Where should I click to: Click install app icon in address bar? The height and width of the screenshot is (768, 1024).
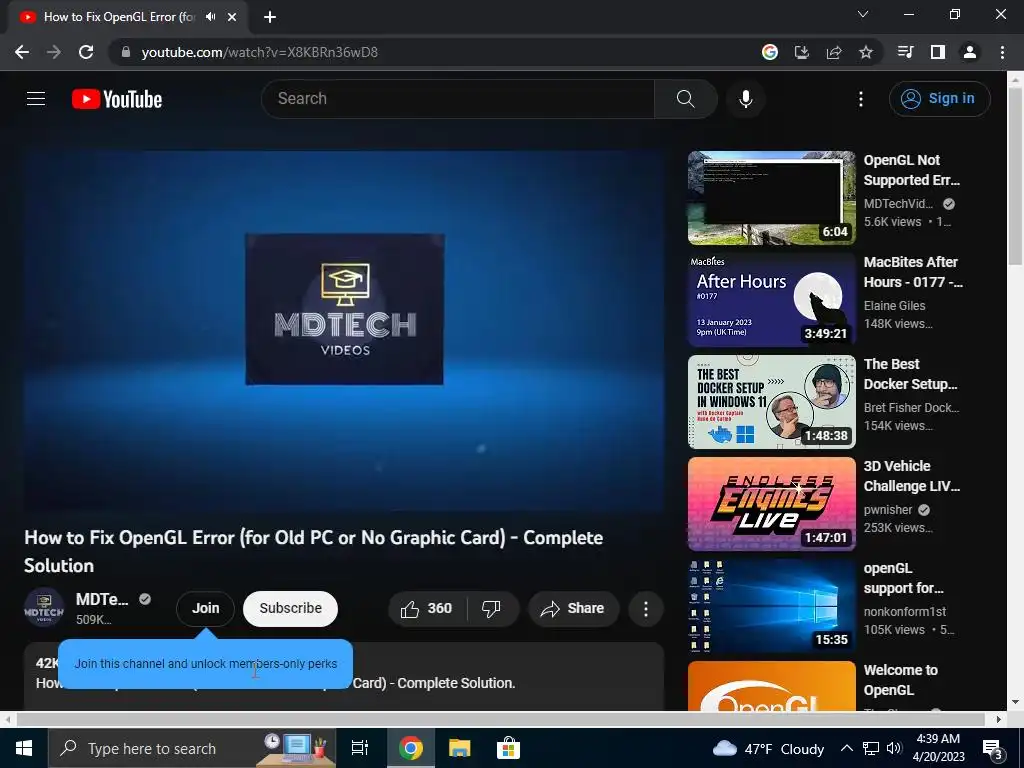[x=802, y=52]
